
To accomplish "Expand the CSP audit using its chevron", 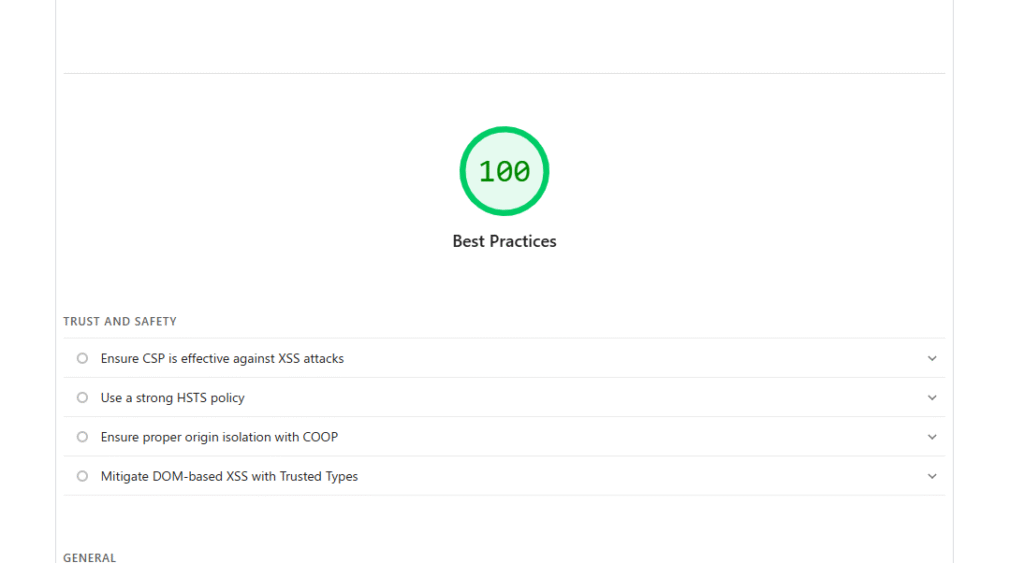I will [x=932, y=358].
